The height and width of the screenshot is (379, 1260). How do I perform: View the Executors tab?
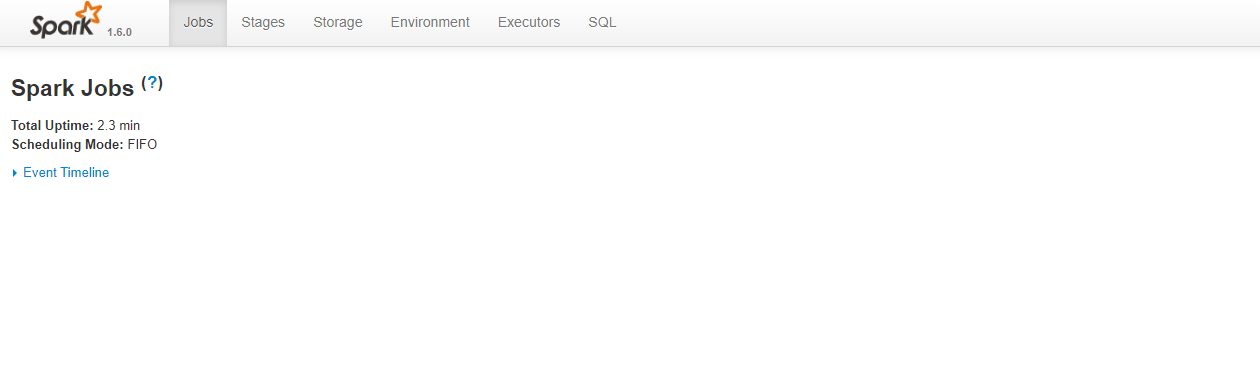pos(529,22)
